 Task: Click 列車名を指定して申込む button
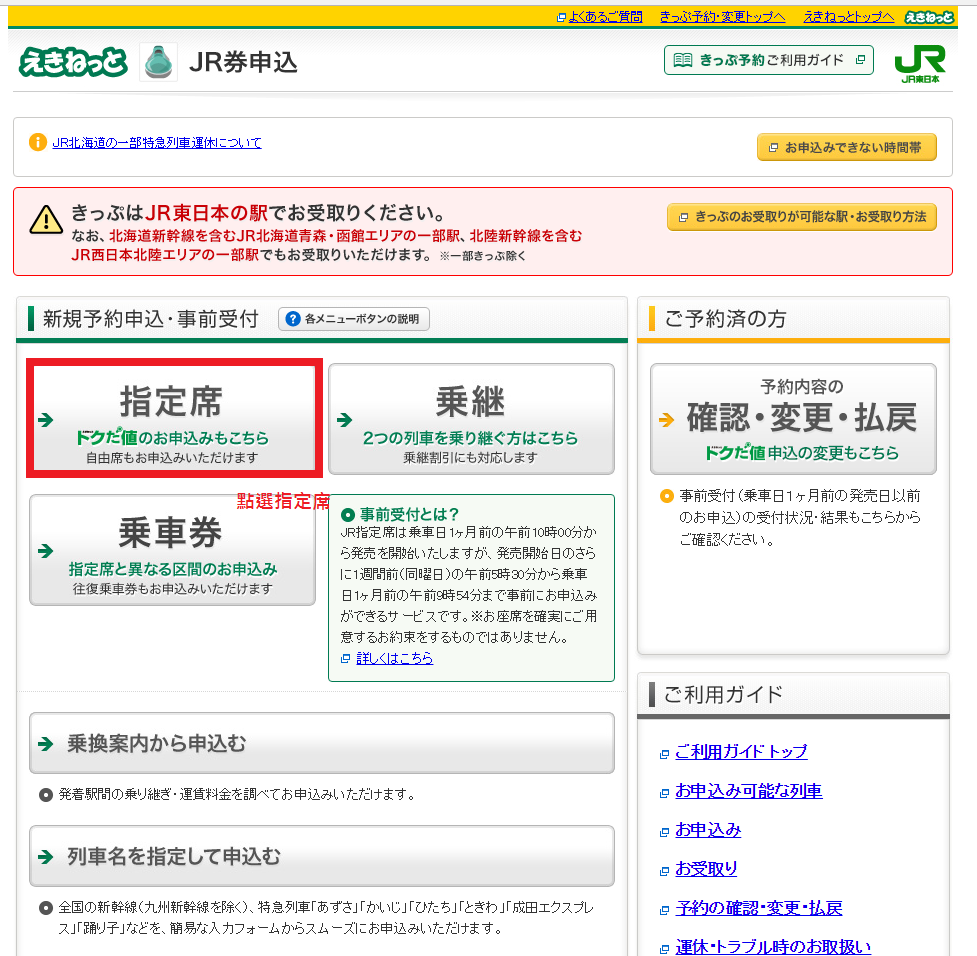coord(322,856)
